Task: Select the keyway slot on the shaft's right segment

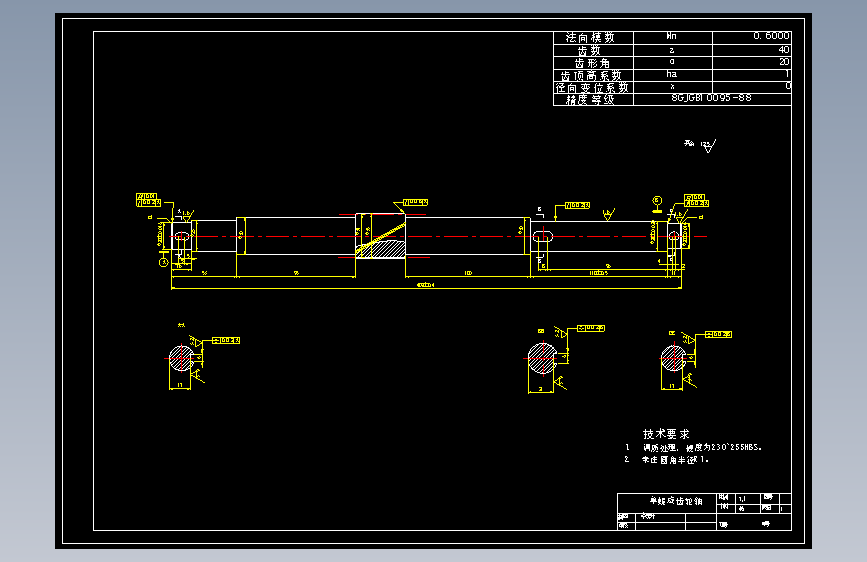Action: (x=542, y=237)
